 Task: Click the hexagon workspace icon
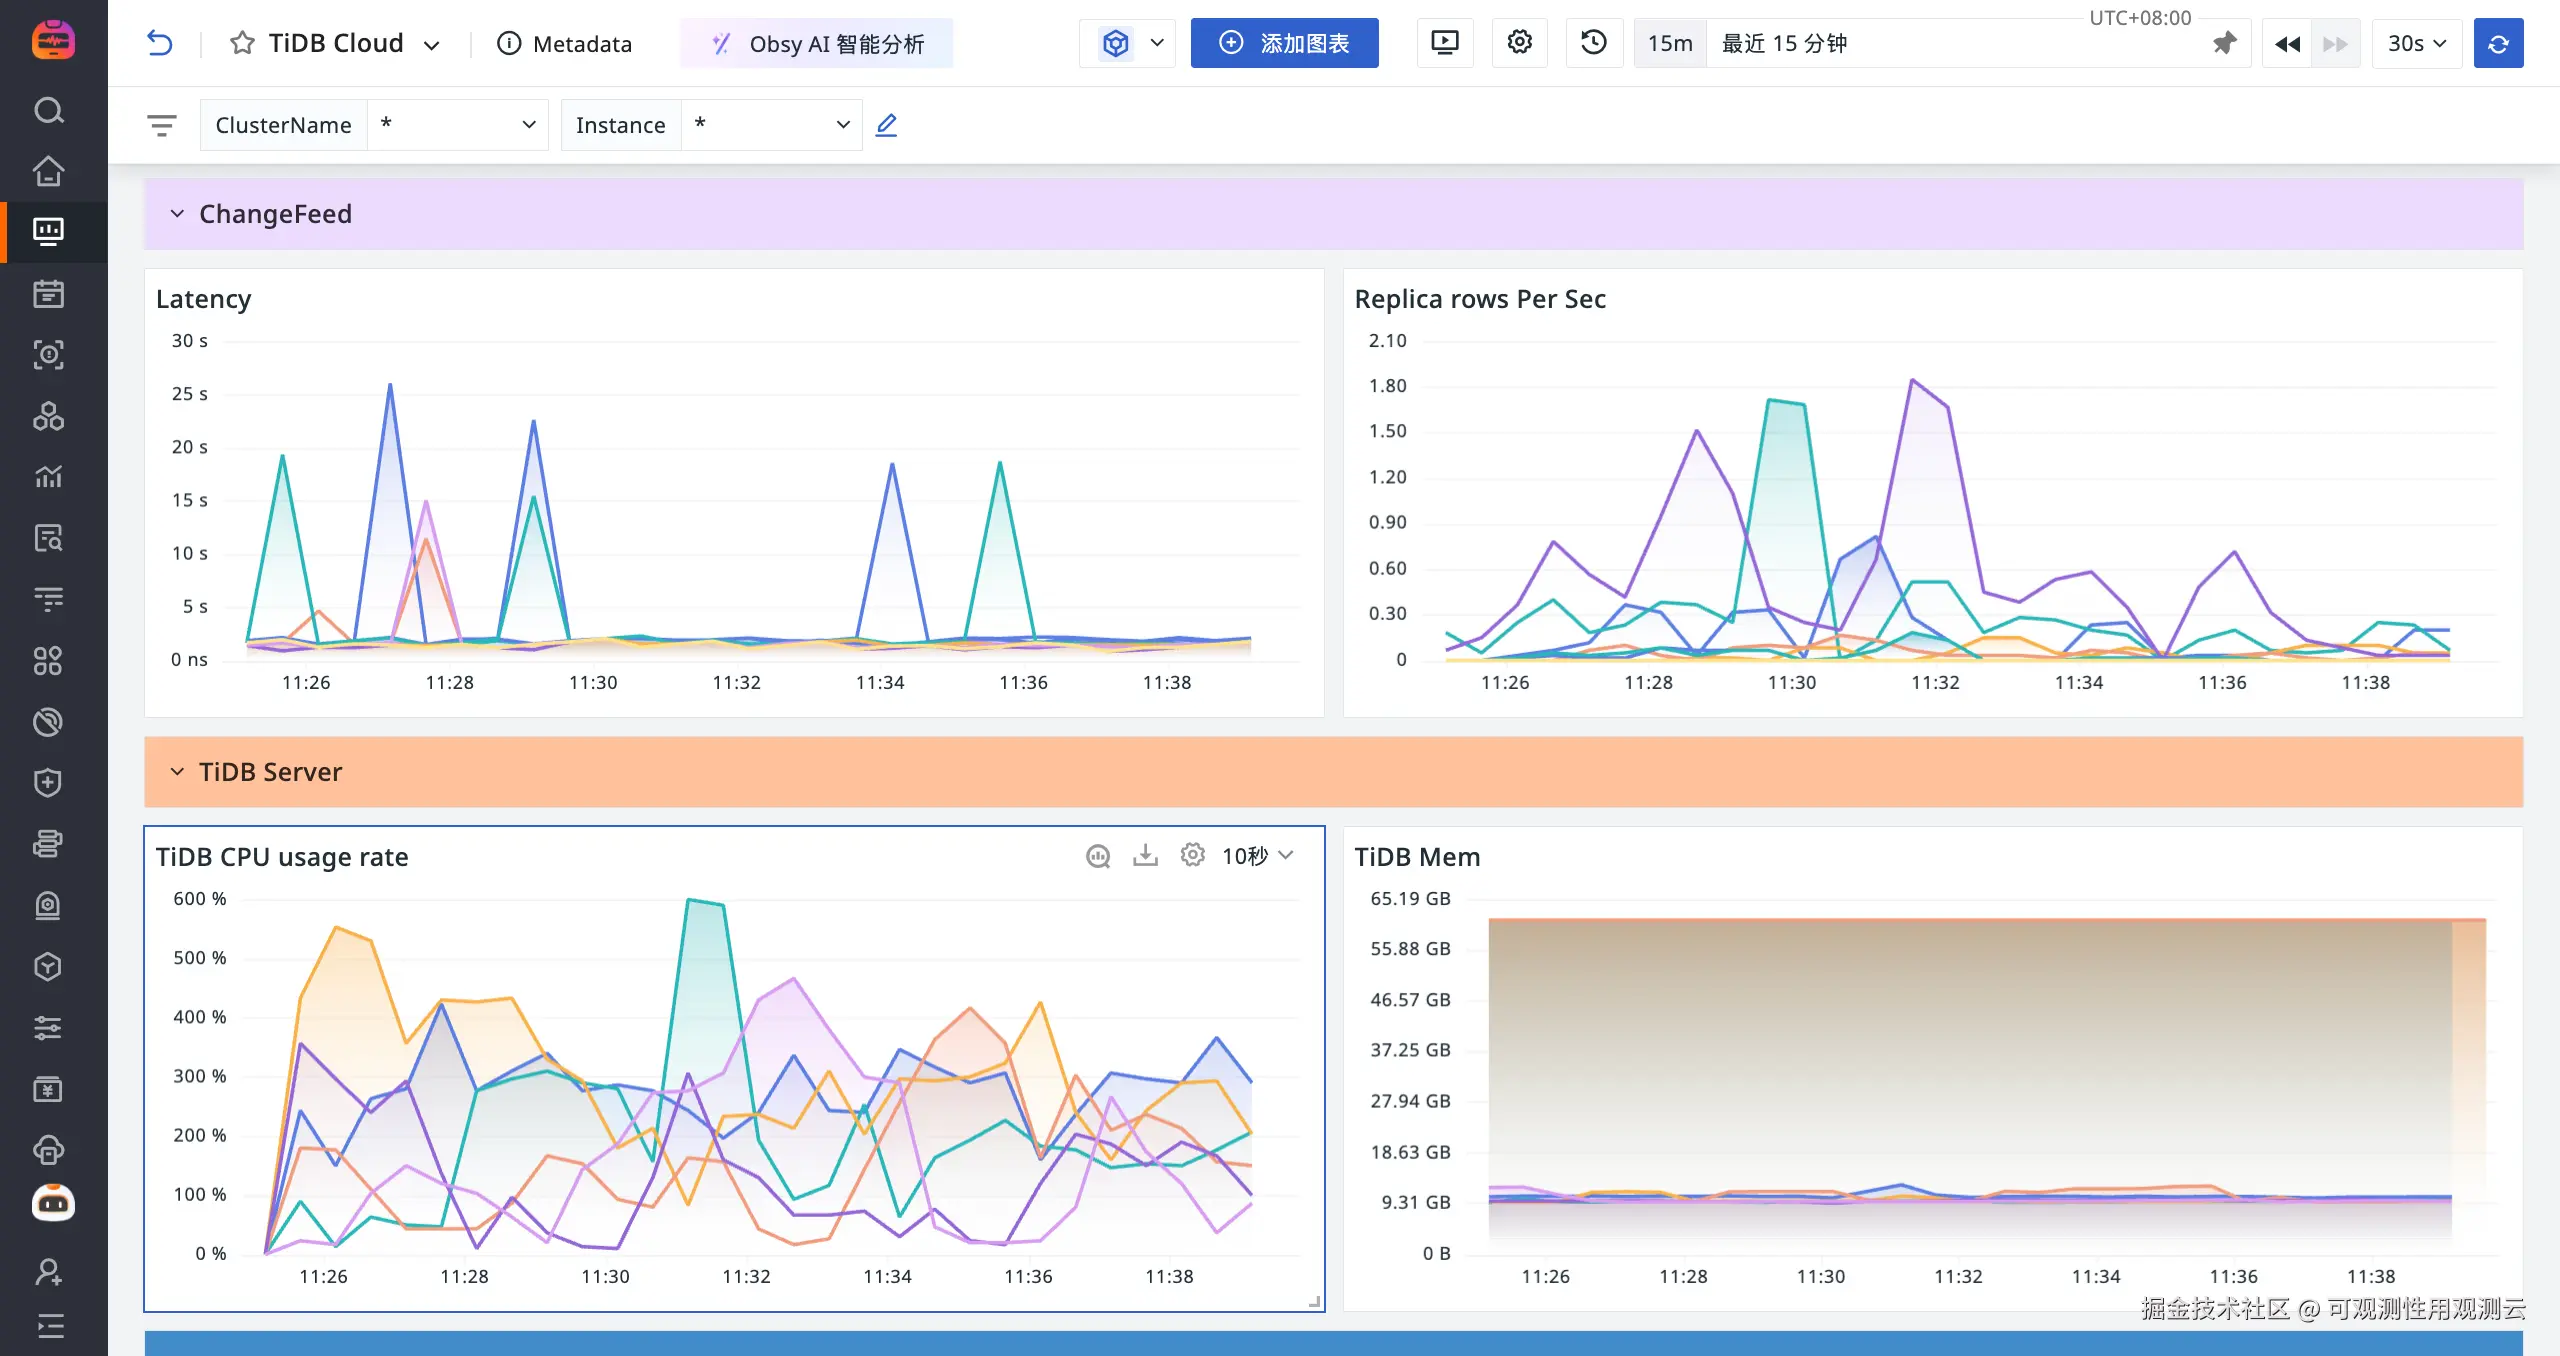[x=1116, y=43]
